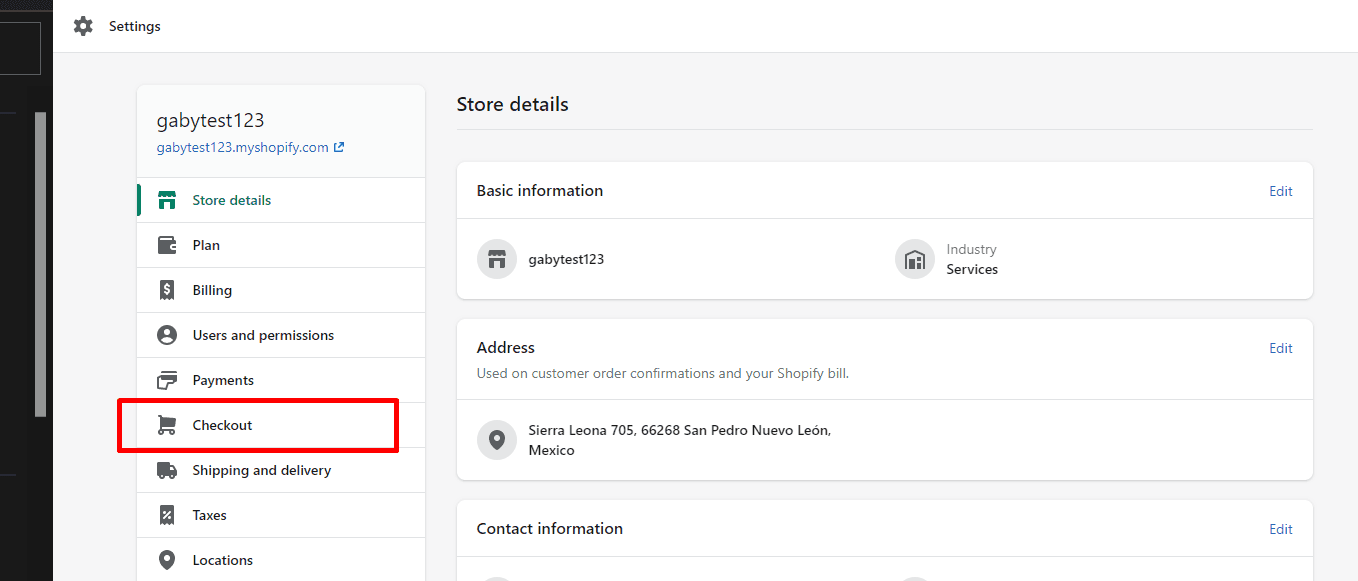Click the Locations pin icon in sidebar

(167, 560)
